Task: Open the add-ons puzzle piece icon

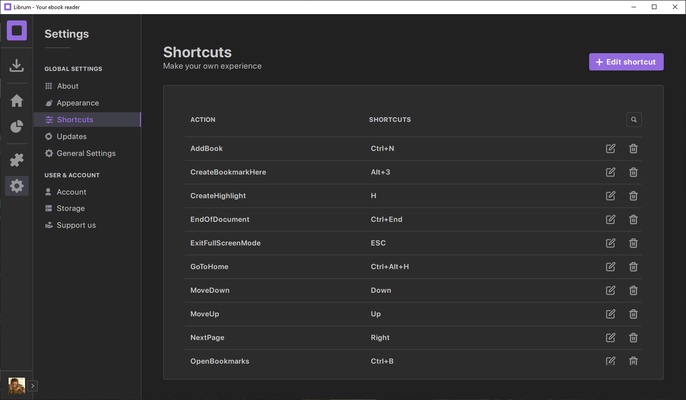Action: coord(17,160)
